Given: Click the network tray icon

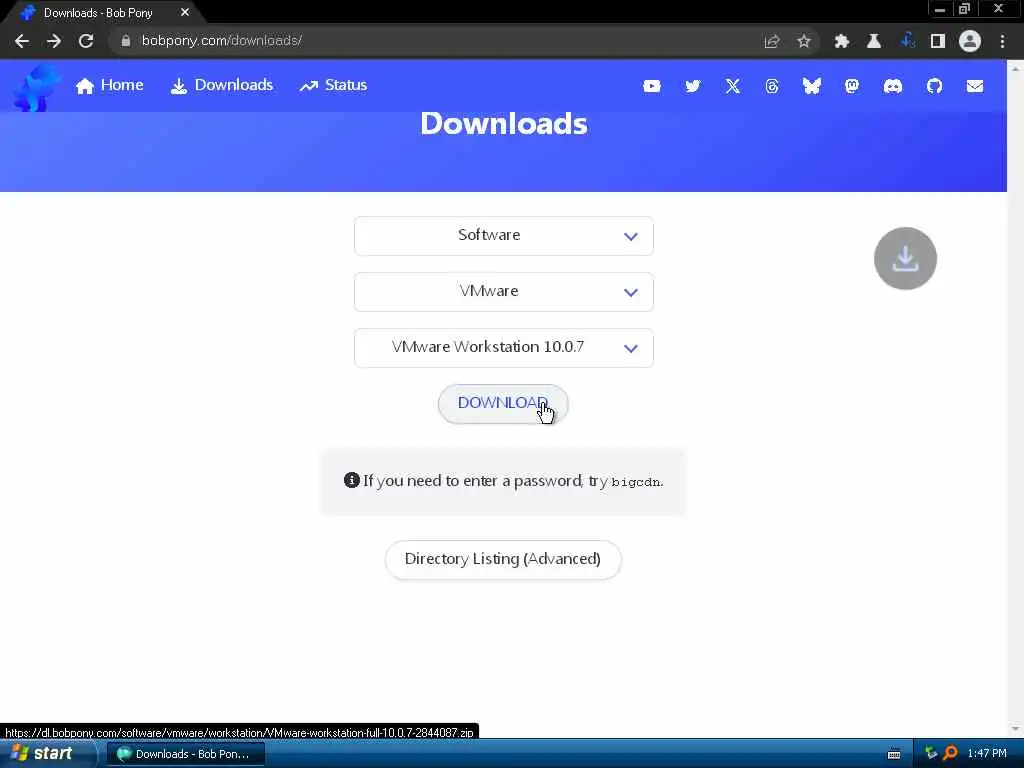Looking at the screenshot, I should click(931, 754).
